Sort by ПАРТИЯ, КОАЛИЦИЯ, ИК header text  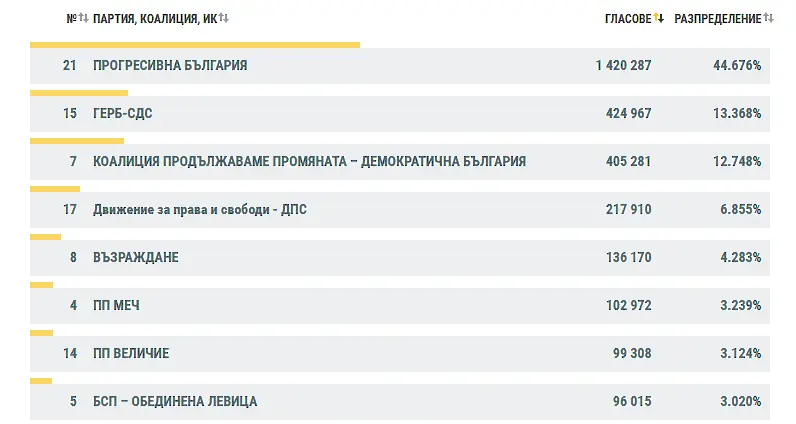click(154, 19)
